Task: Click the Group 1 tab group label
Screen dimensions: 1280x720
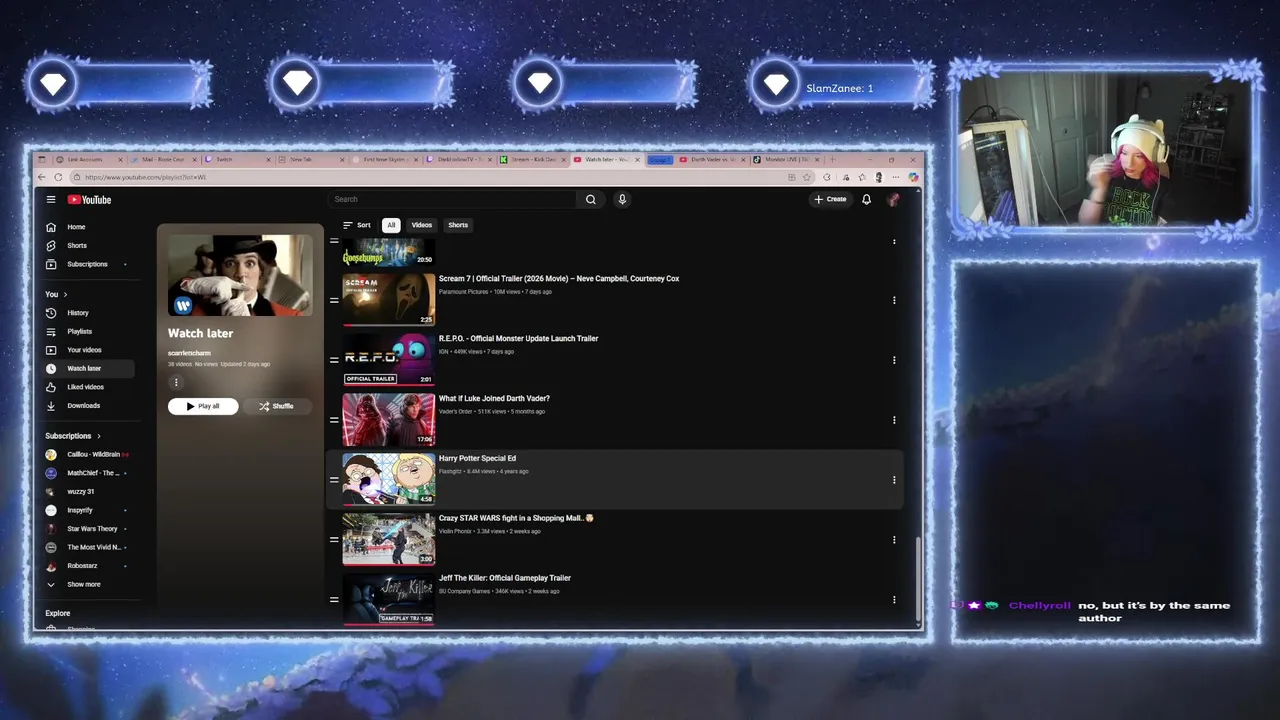Action: point(659,159)
